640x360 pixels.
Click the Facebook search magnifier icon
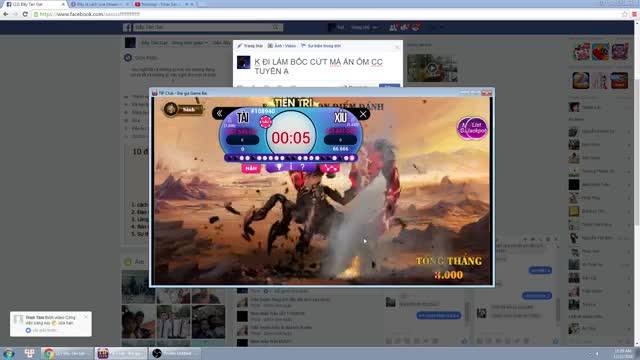pyautogui.click(x=277, y=27)
